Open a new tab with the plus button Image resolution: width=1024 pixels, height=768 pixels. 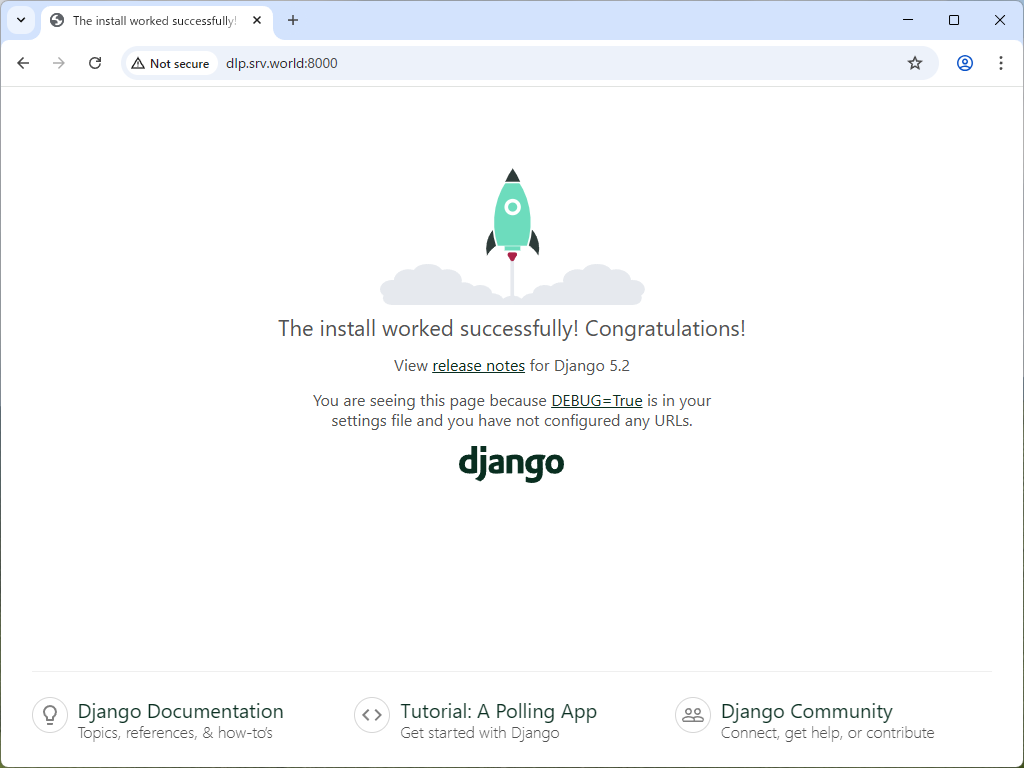(291, 20)
